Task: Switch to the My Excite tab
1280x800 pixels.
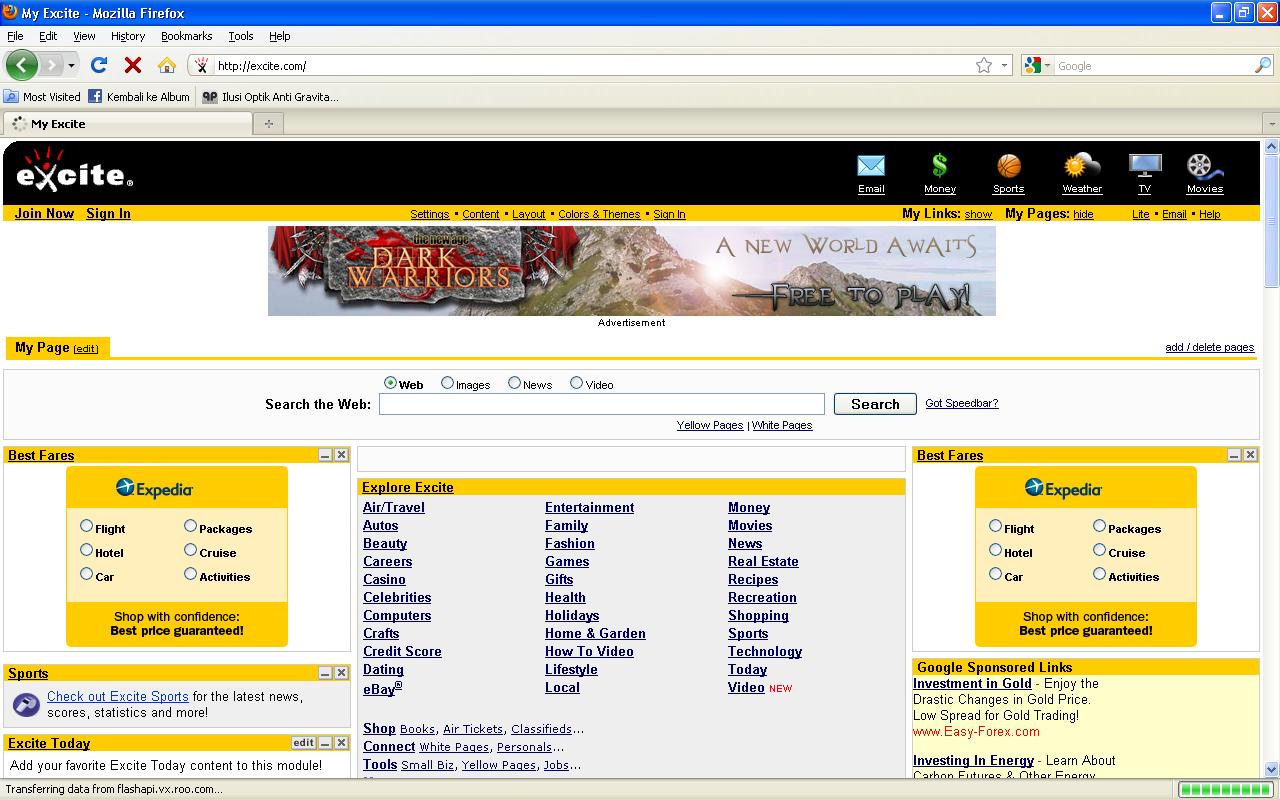Action: point(127,123)
